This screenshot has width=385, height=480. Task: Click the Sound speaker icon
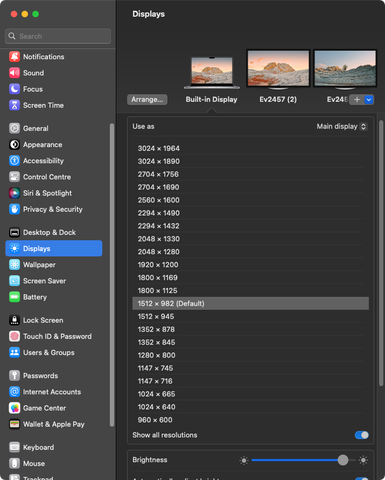click(x=14, y=73)
